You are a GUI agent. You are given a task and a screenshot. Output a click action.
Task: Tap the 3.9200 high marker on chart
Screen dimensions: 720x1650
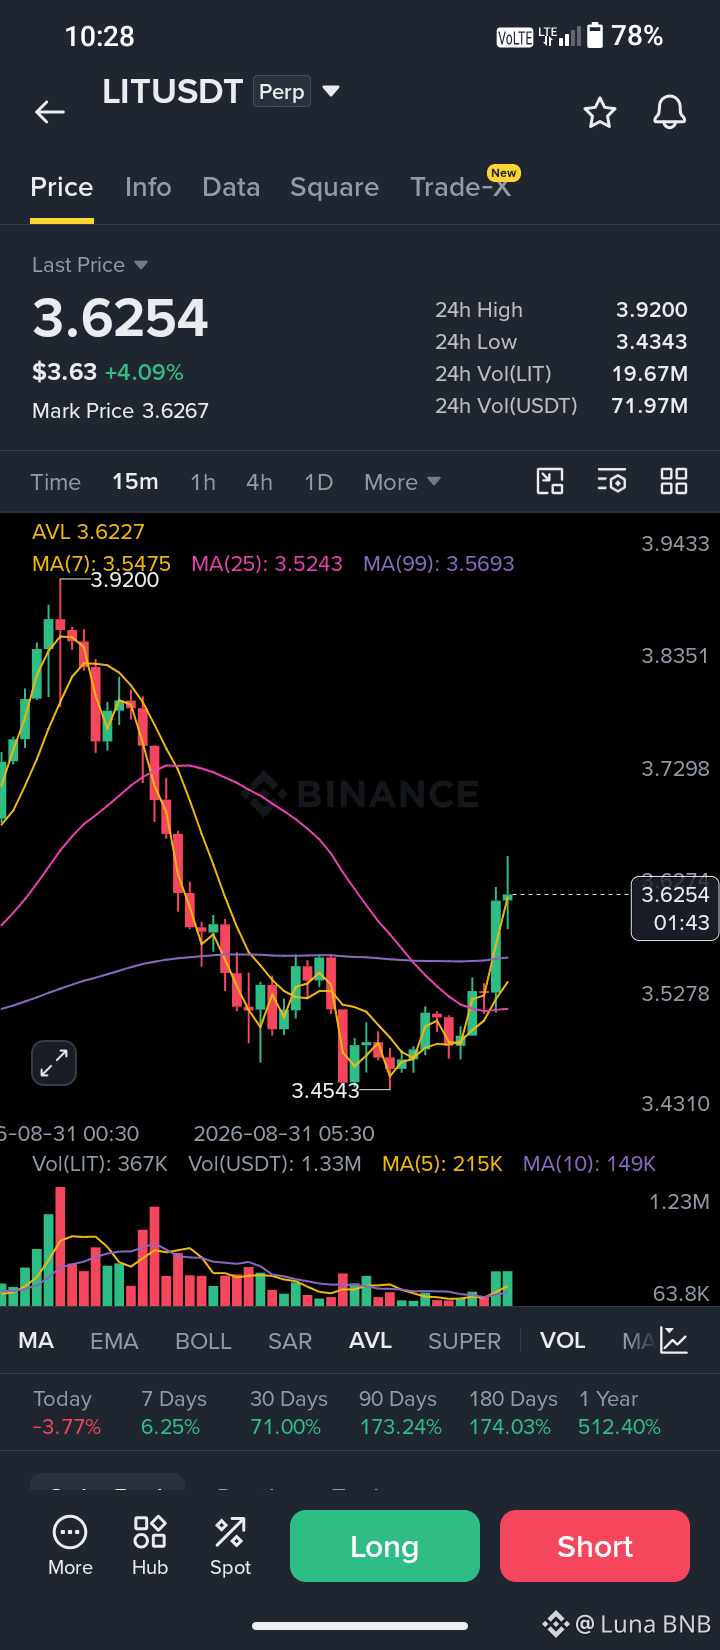point(125,580)
